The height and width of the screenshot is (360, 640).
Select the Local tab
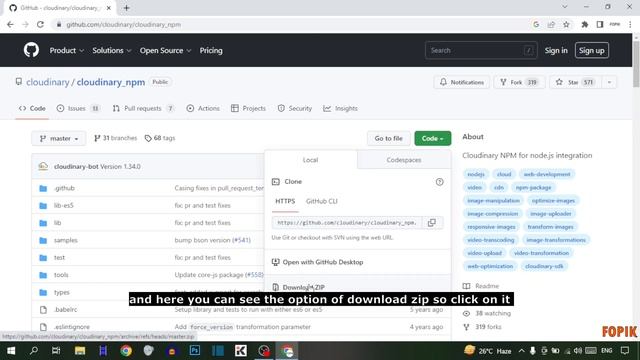tap(310, 160)
